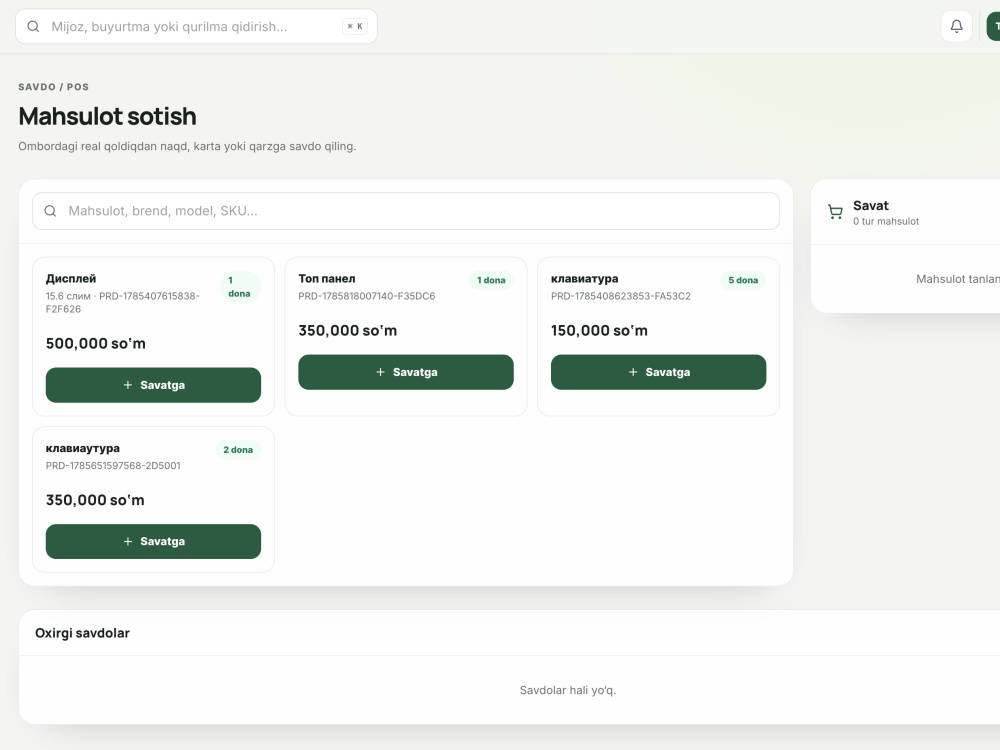
Task: Click the product search magnifier icon
Action: coord(50,210)
